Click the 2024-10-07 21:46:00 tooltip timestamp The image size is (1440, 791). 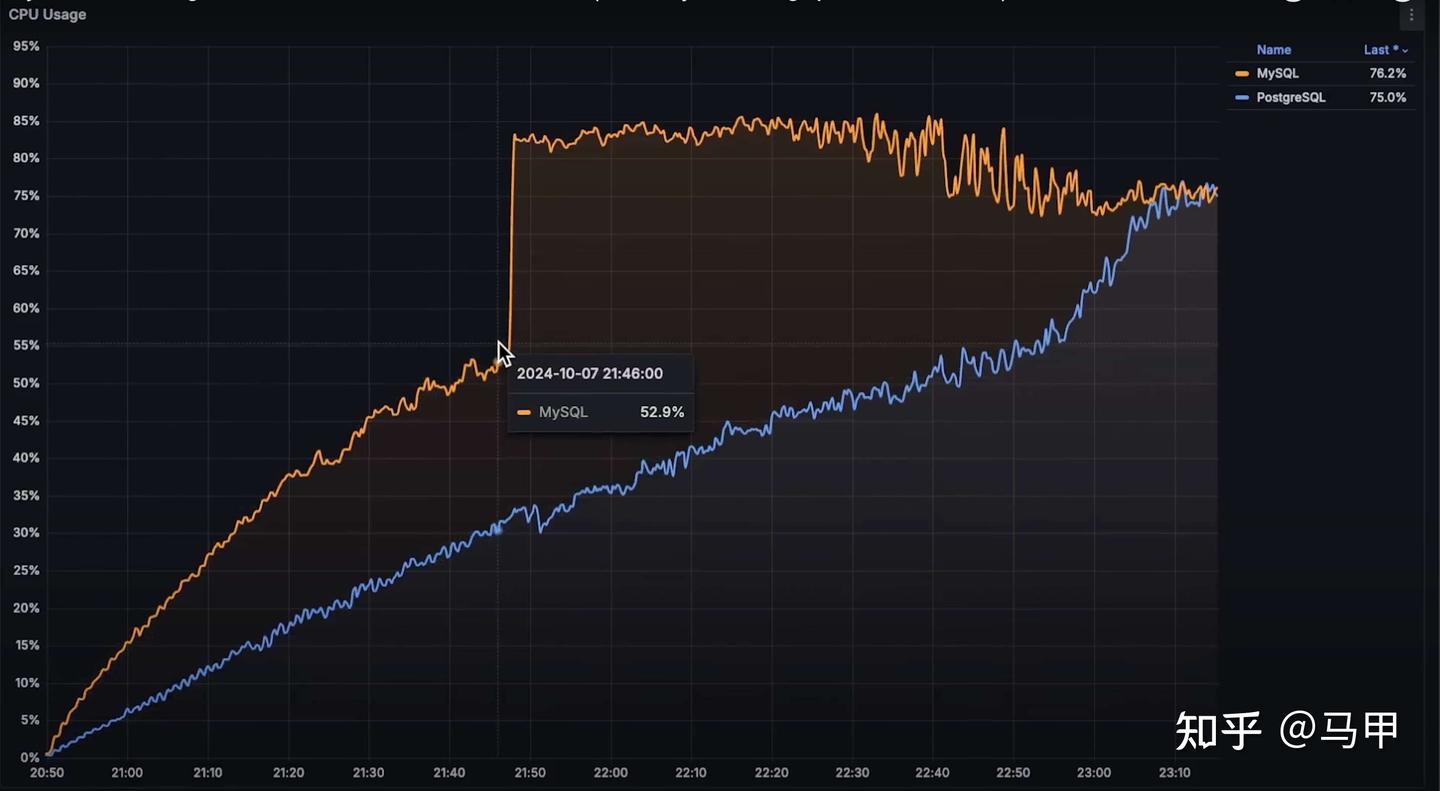590,373
